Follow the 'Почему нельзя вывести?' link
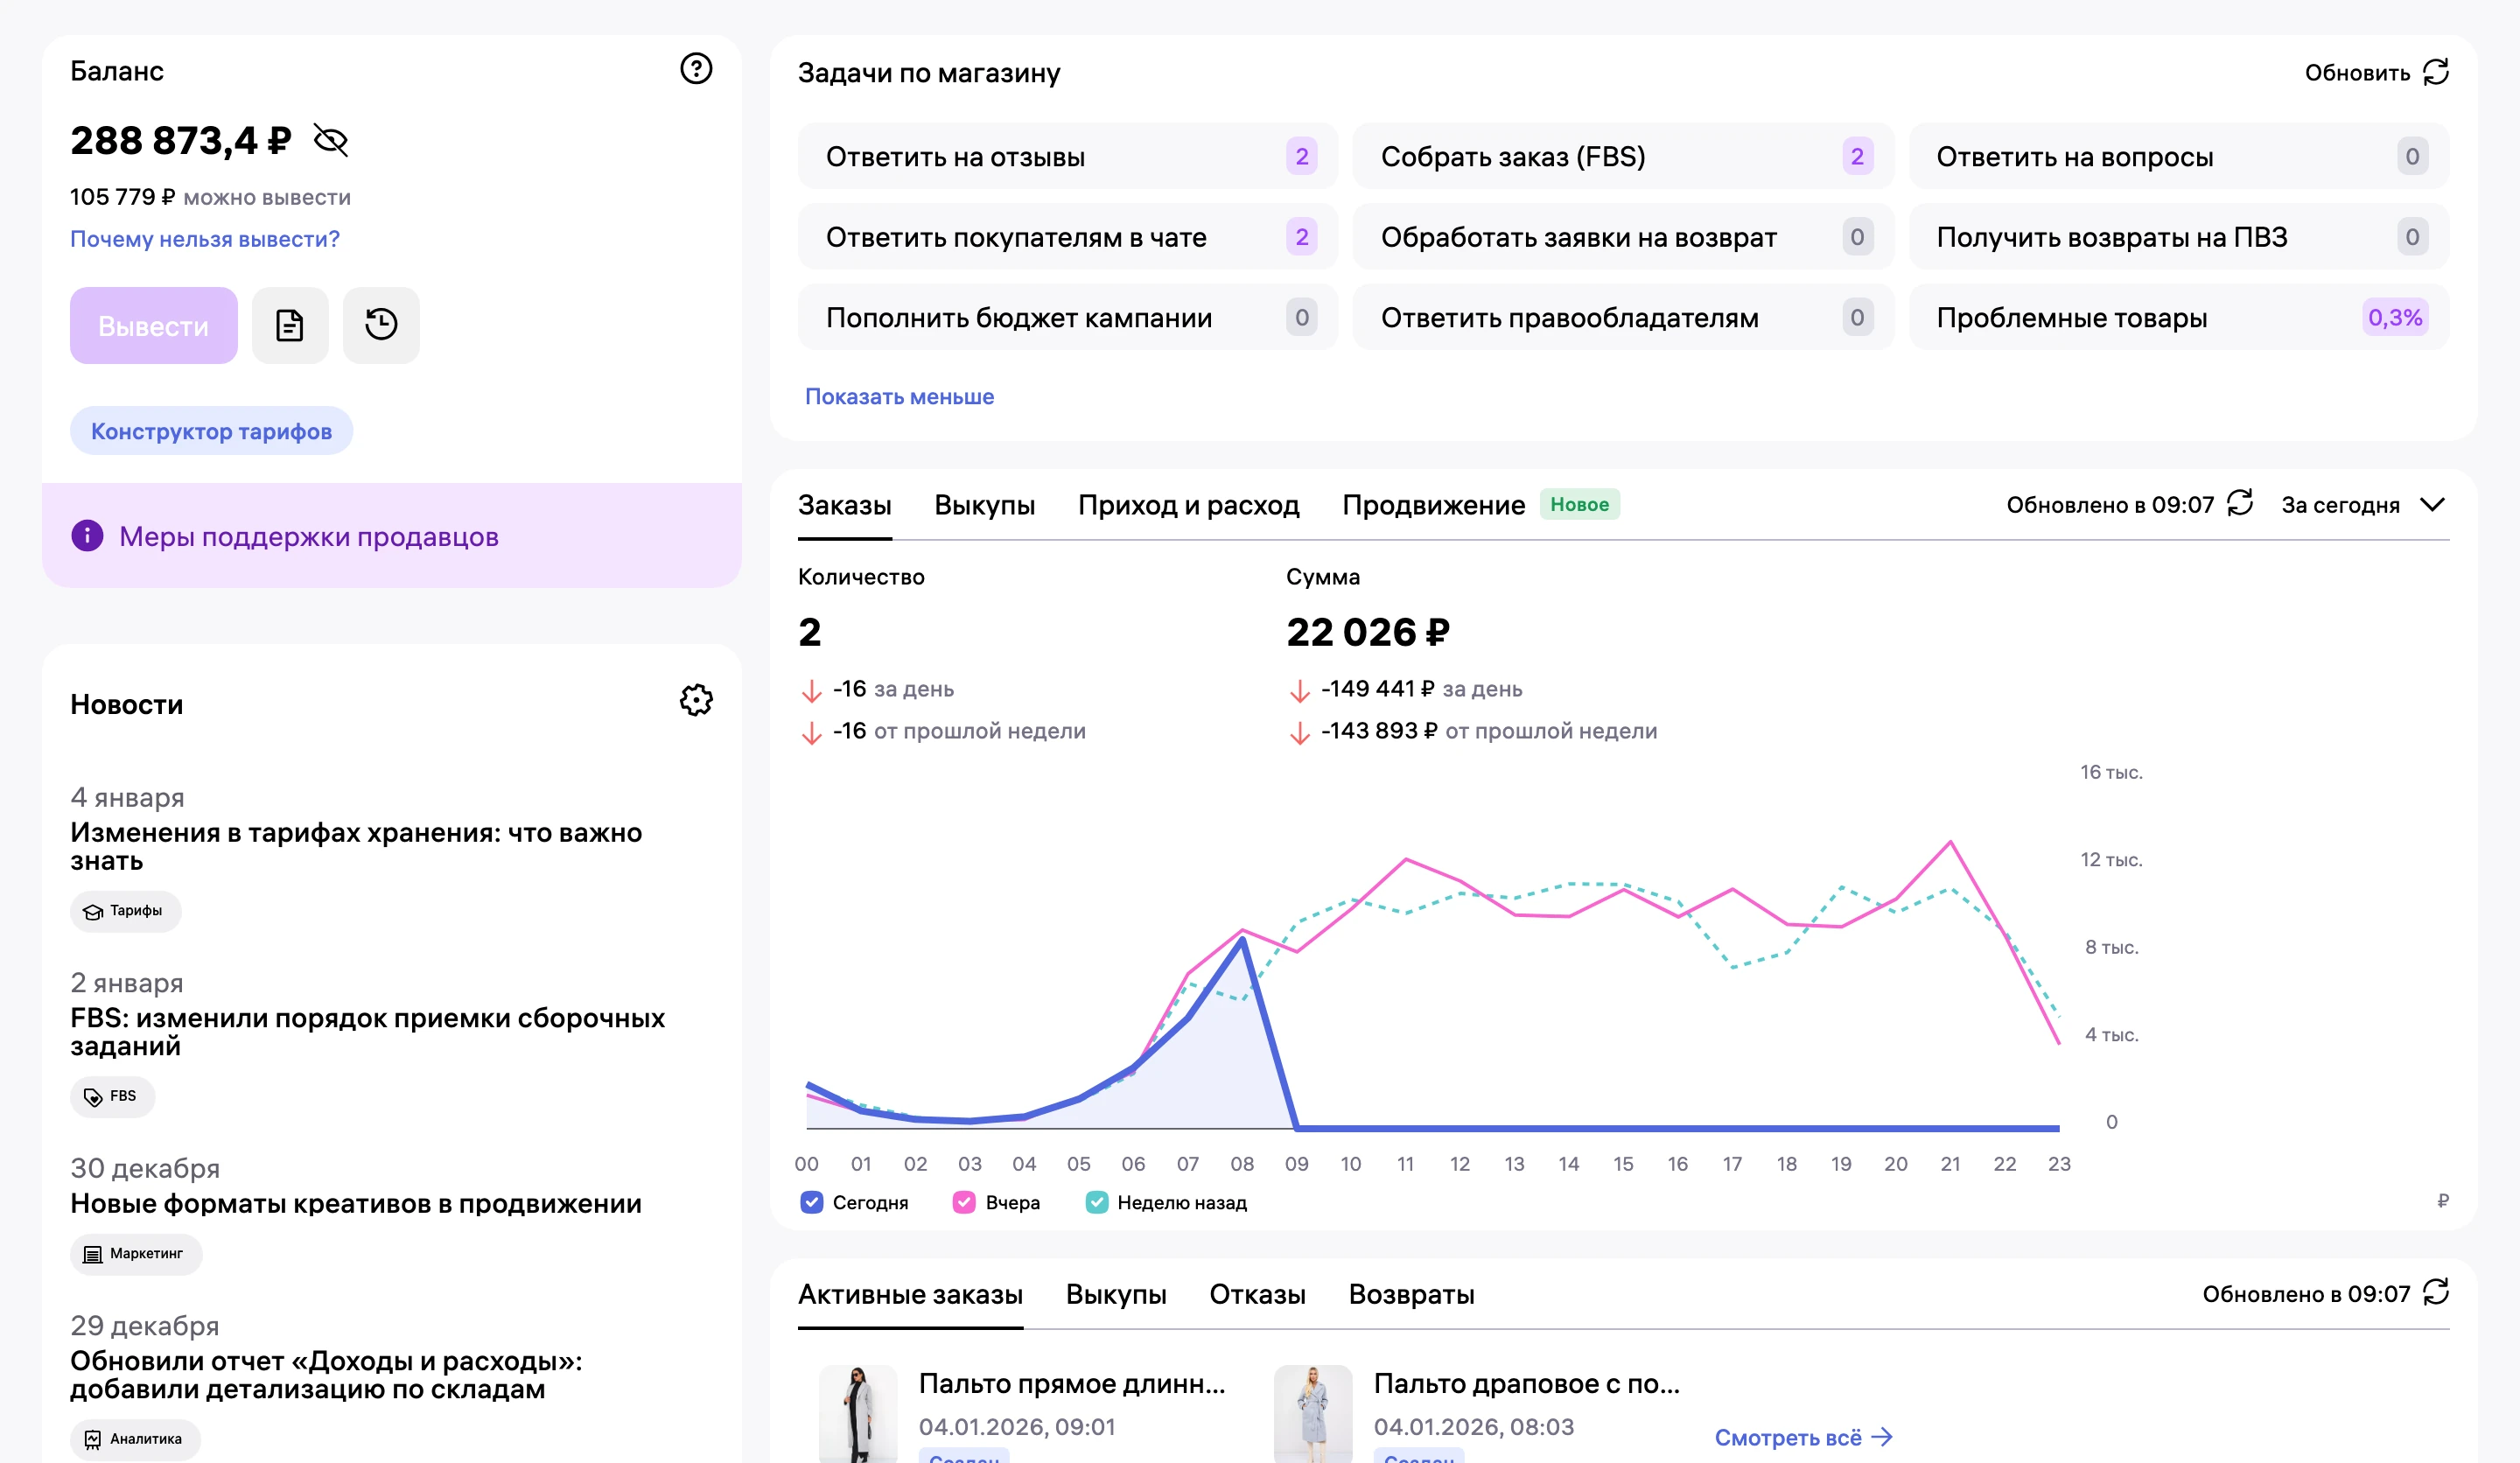2520x1463 pixels. (x=205, y=239)
